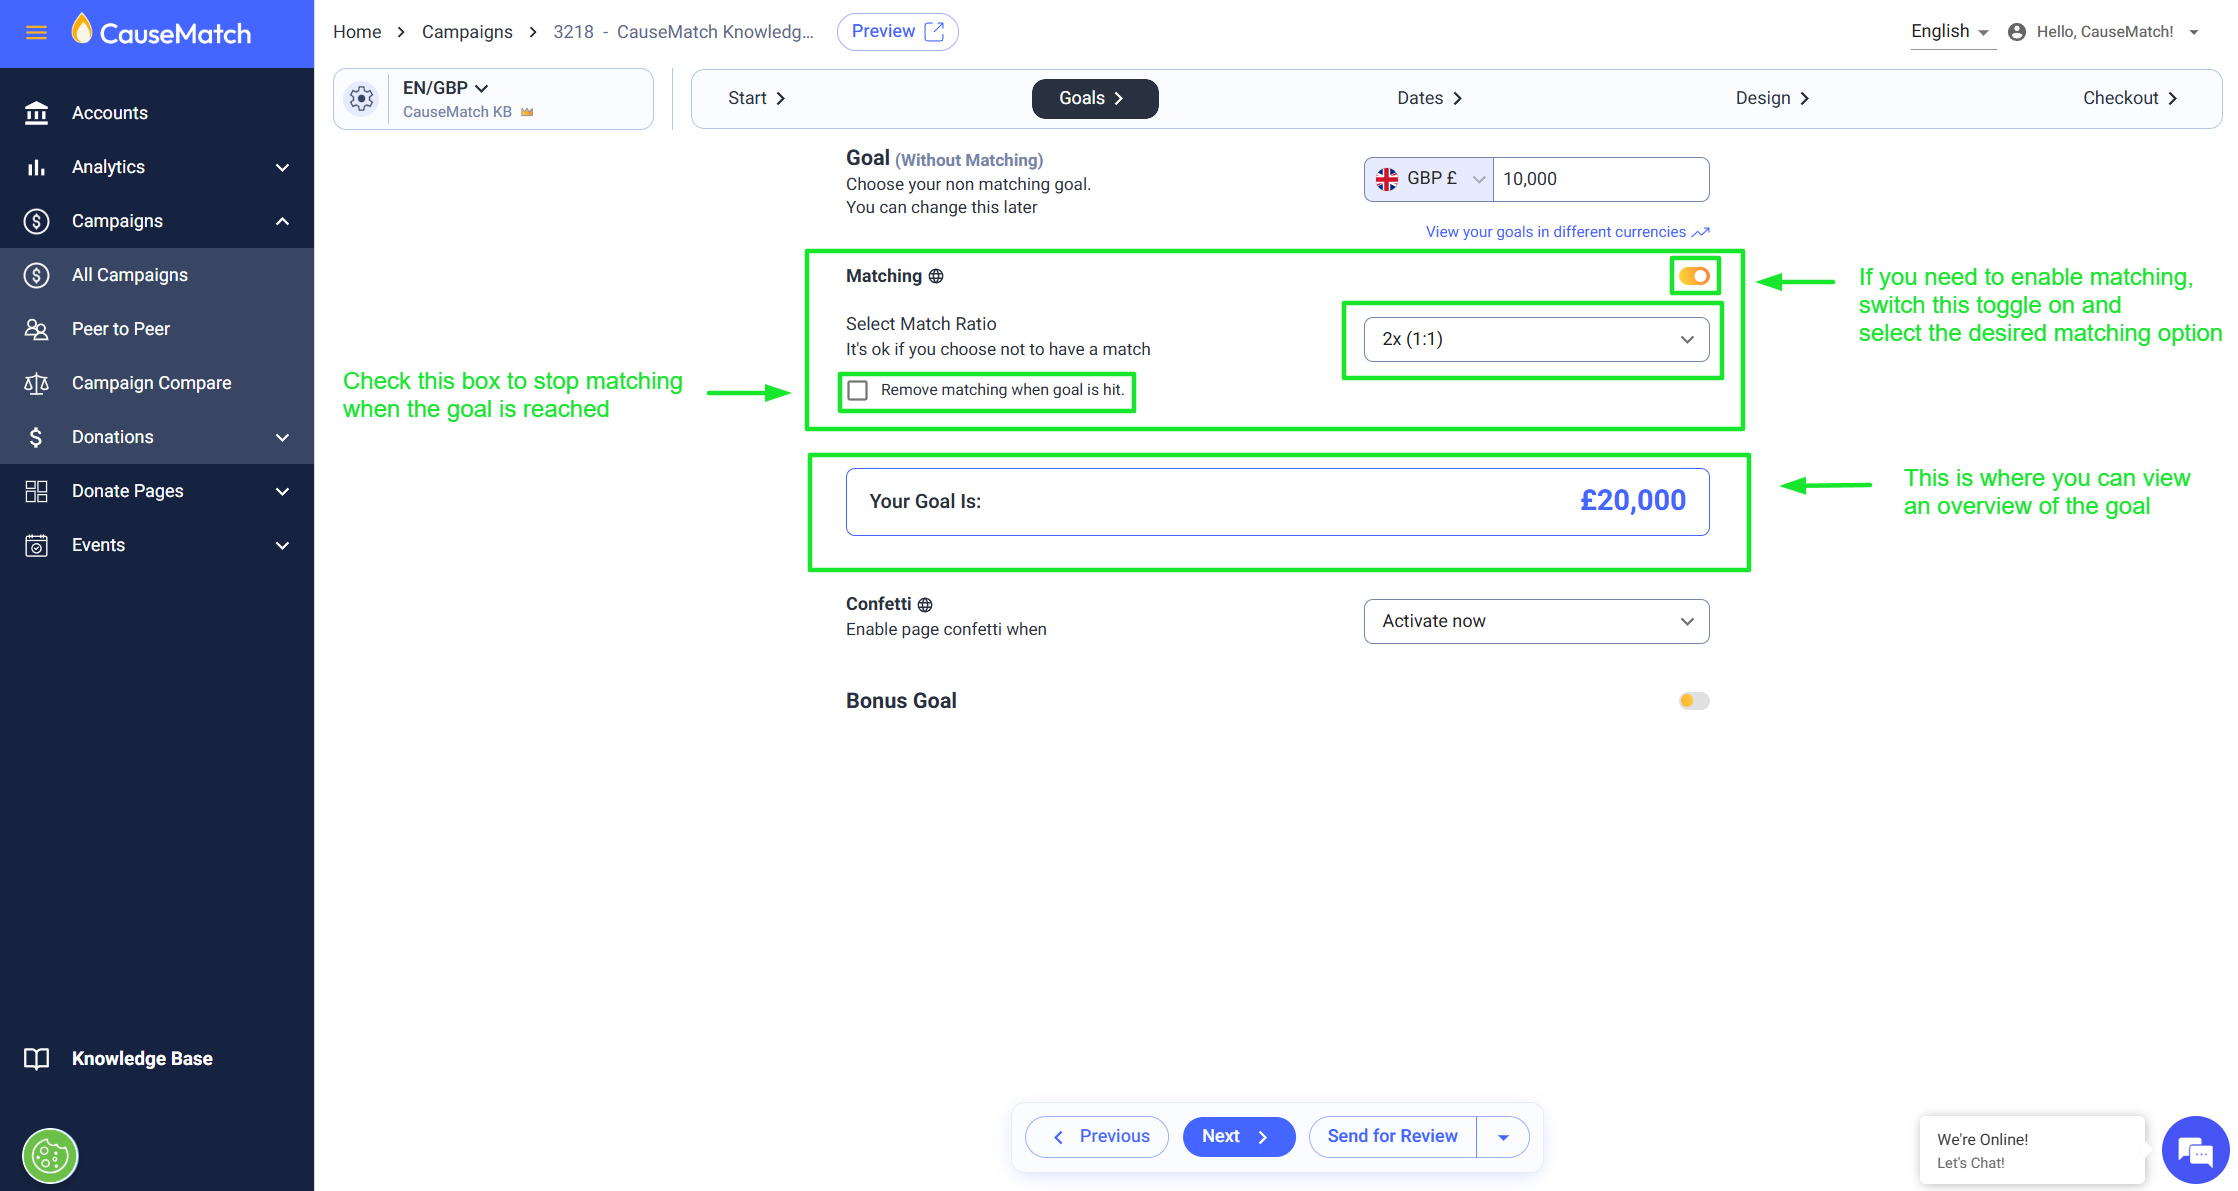This screenshot has height=1191, width=2238.
Task: Check Remove matching when goal is hit
Action: (858, 390)
